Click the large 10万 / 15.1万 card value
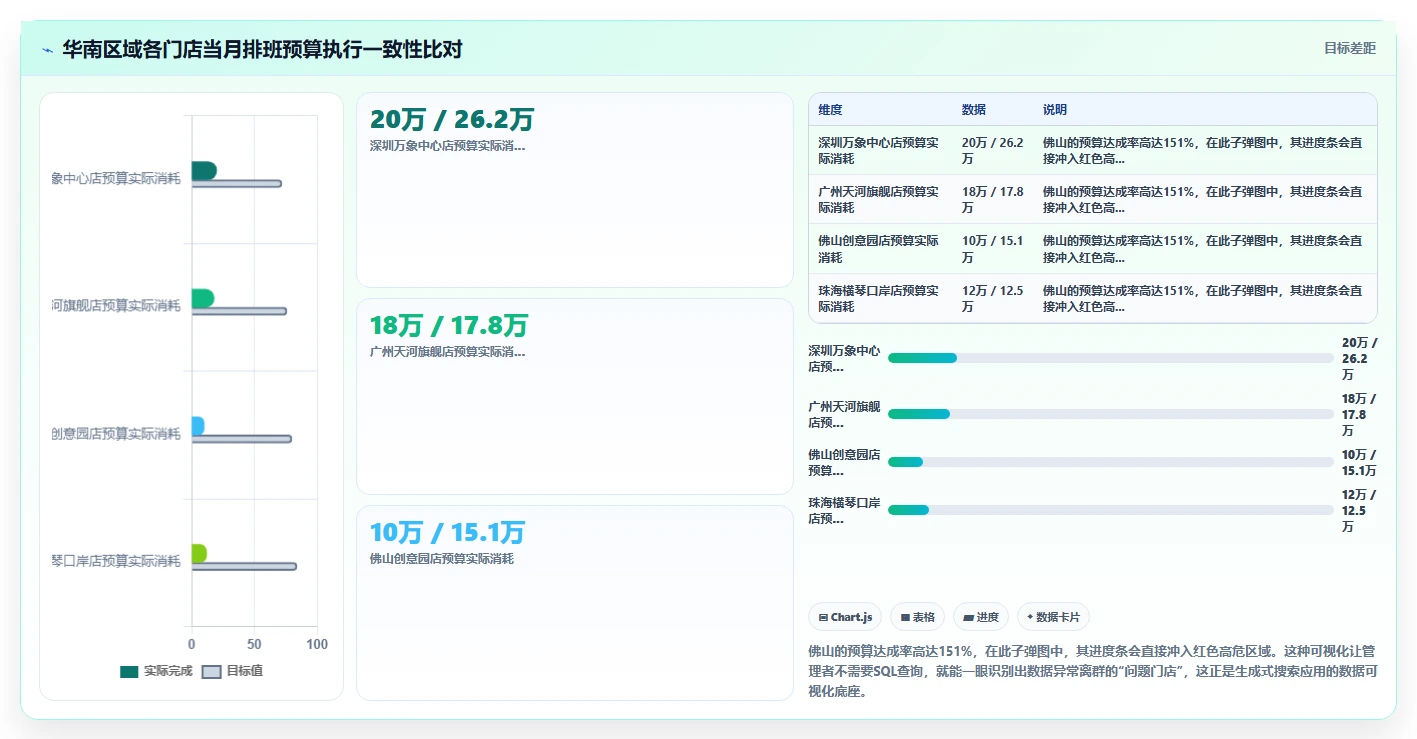Image resolution: width=1417 pixels, height=739 pixels. [x=447, y=532]
